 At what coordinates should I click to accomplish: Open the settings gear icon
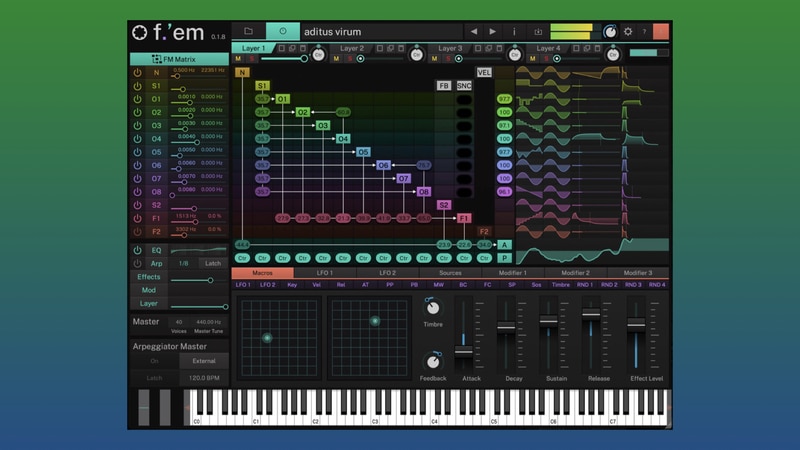[628, 31]
